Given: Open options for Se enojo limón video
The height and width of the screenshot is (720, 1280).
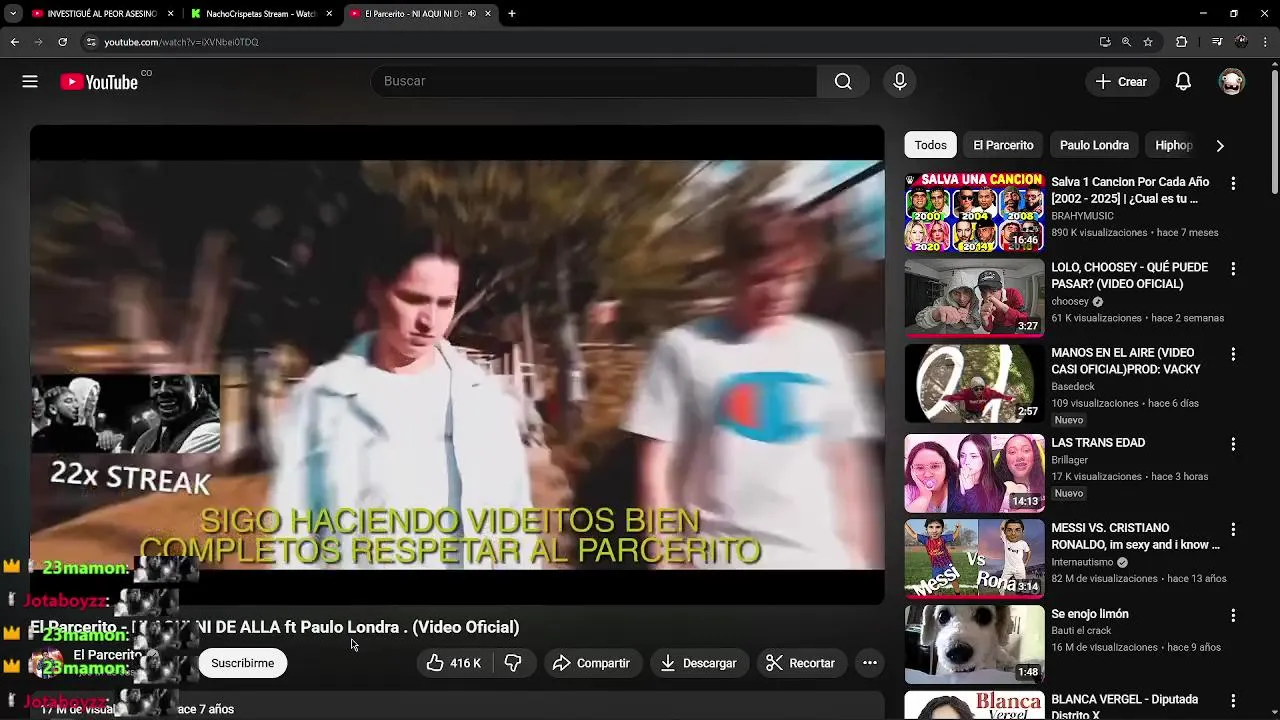Looking at the screenshot, I should [1233, 615].
